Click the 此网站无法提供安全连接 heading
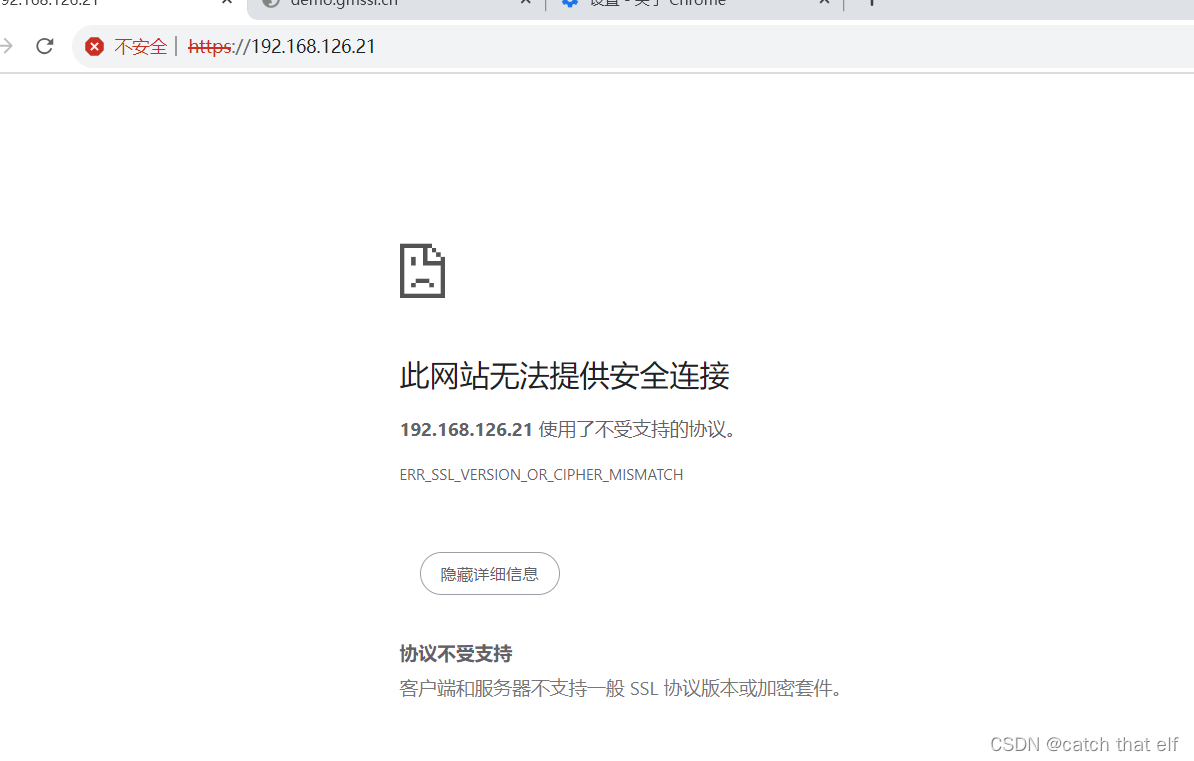 pos(564,376)
